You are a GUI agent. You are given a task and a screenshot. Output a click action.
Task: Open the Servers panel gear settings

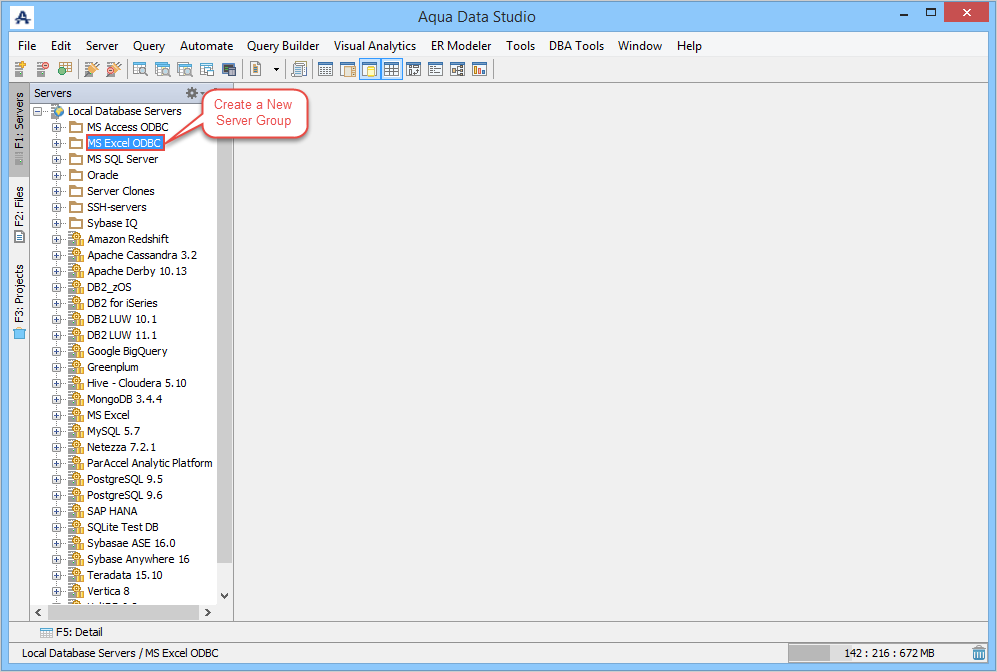(192, 93)
